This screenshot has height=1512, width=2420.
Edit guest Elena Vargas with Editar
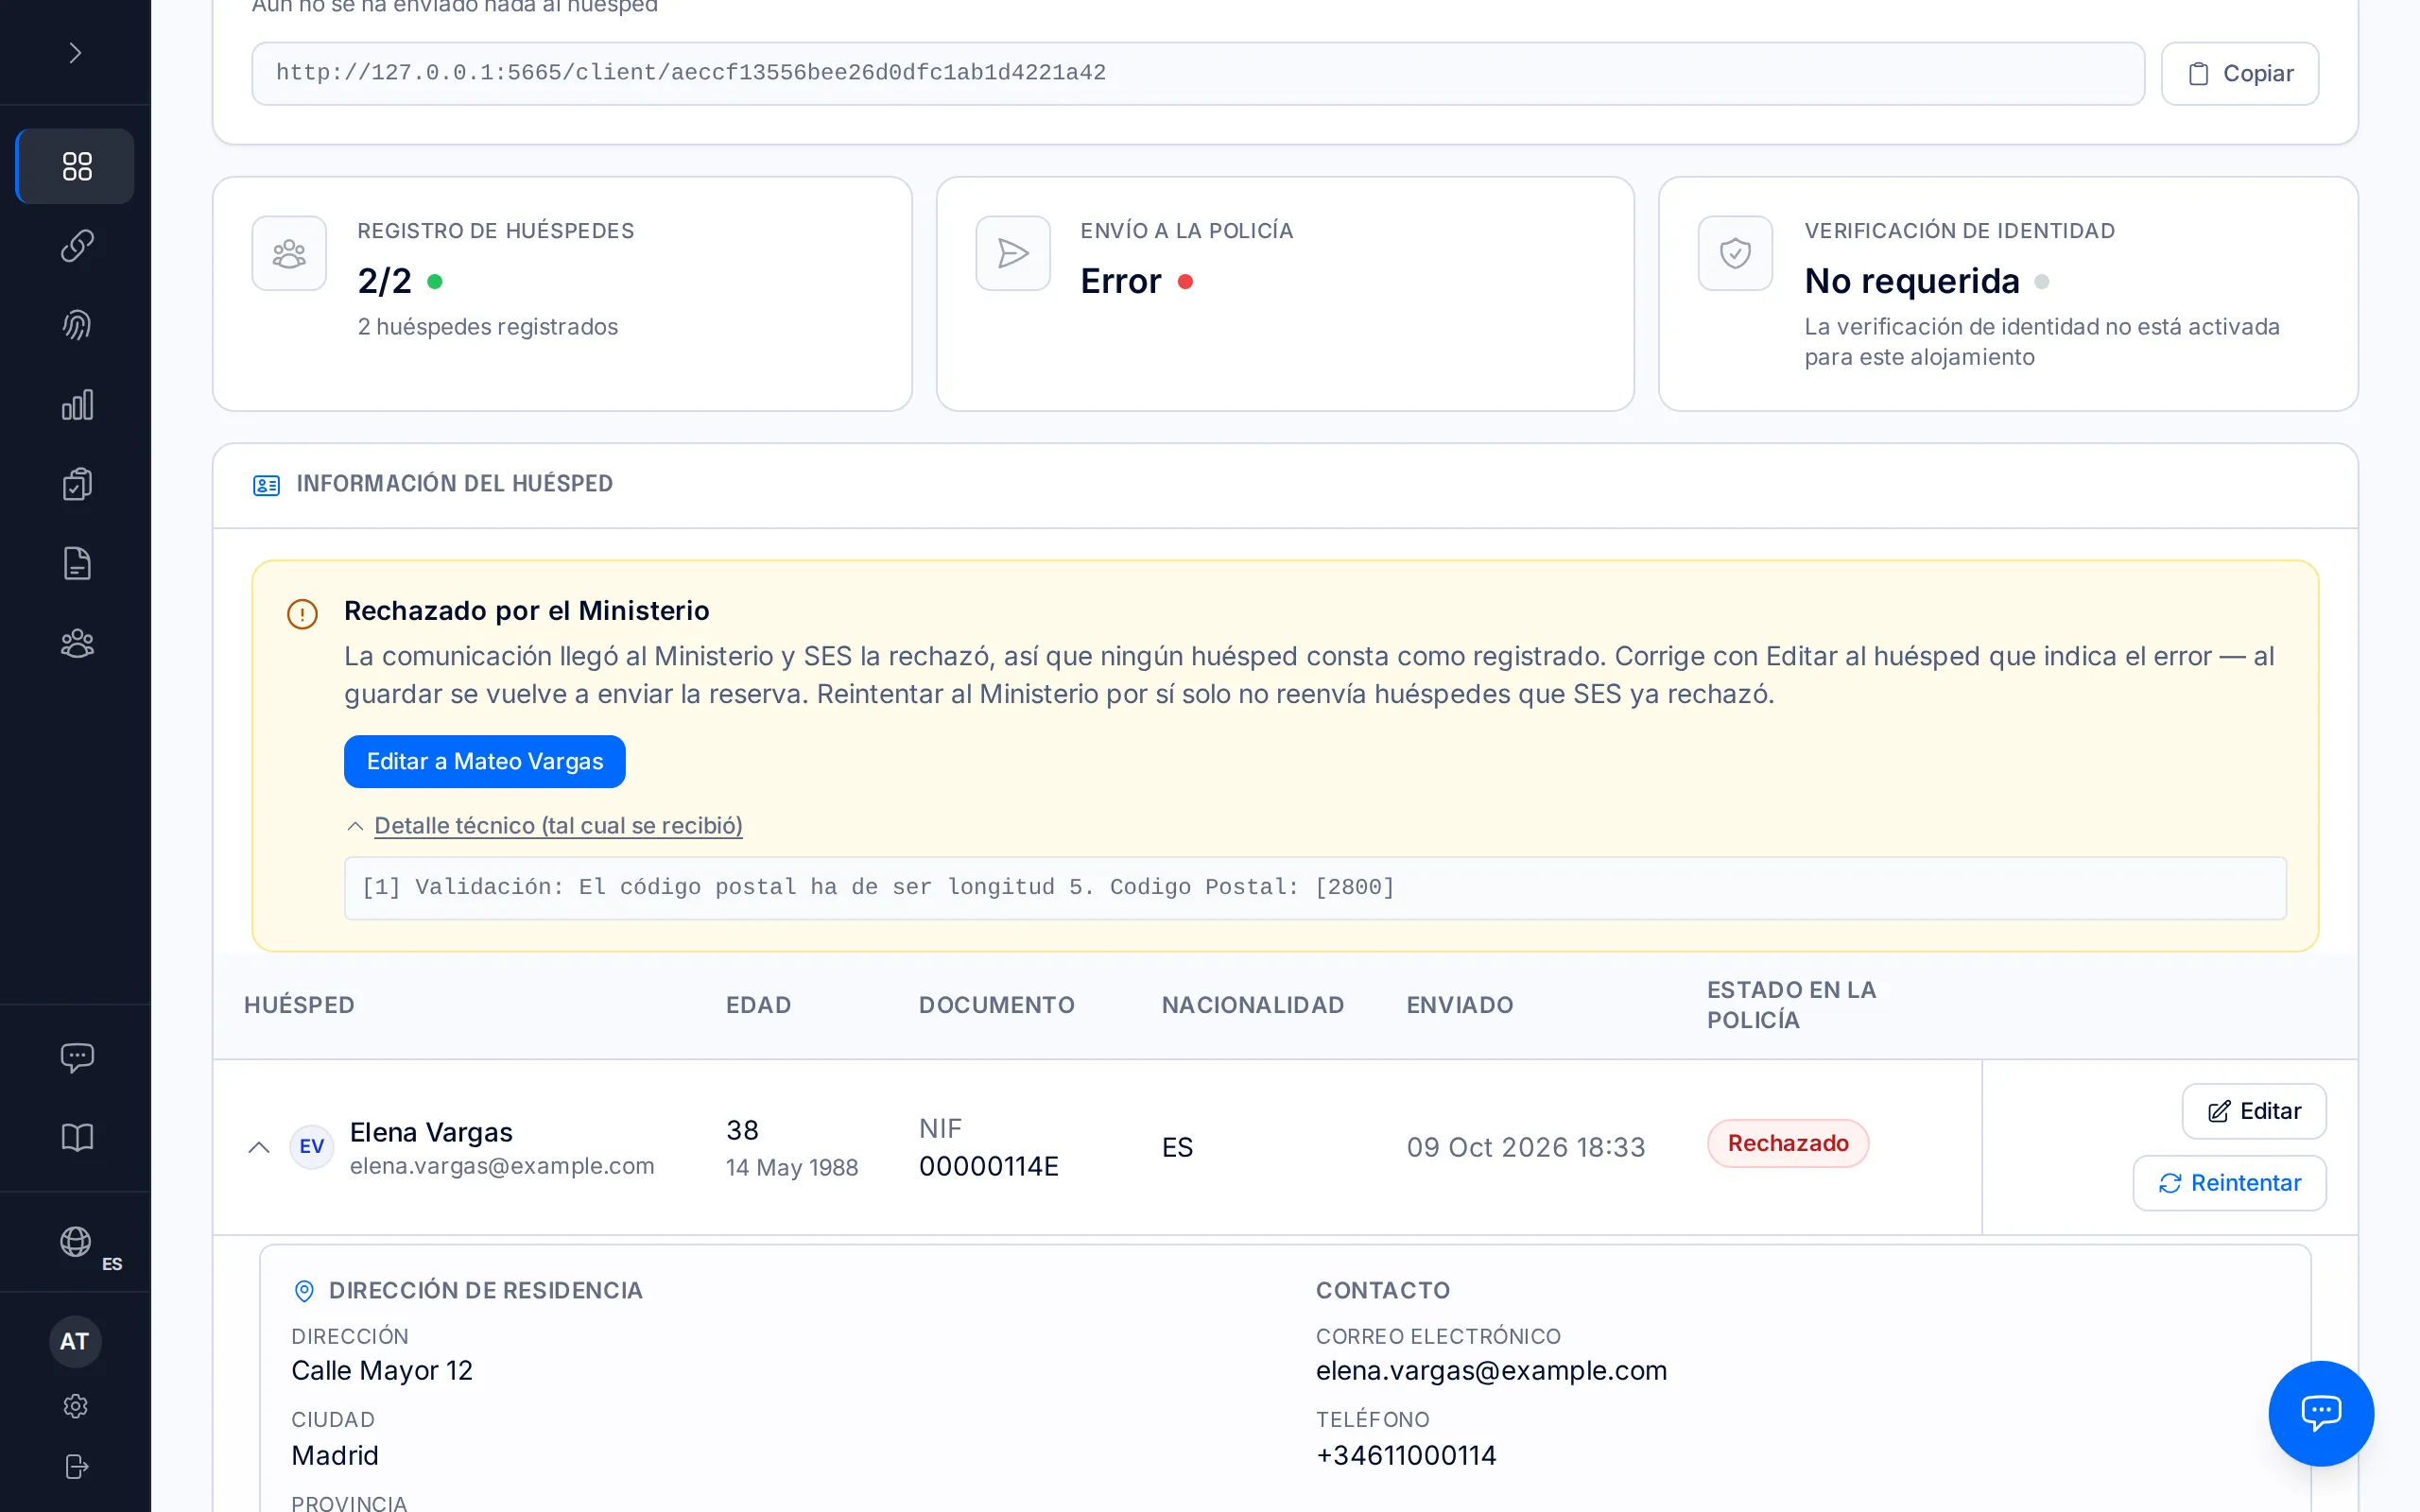tap(2253, 1111)
